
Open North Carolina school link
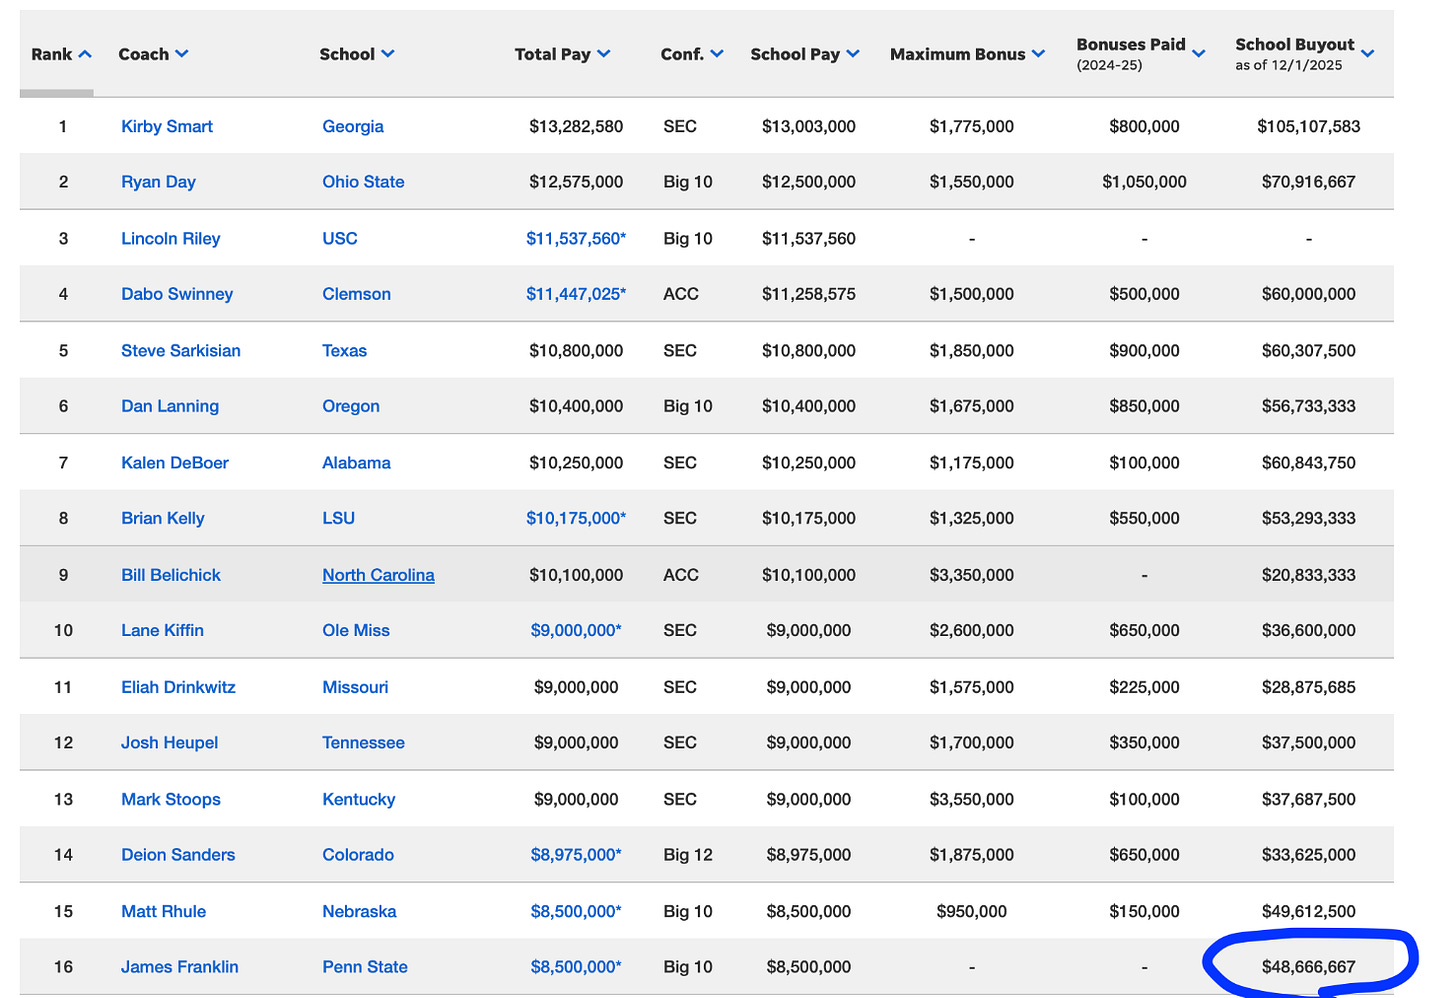point(378,575)
